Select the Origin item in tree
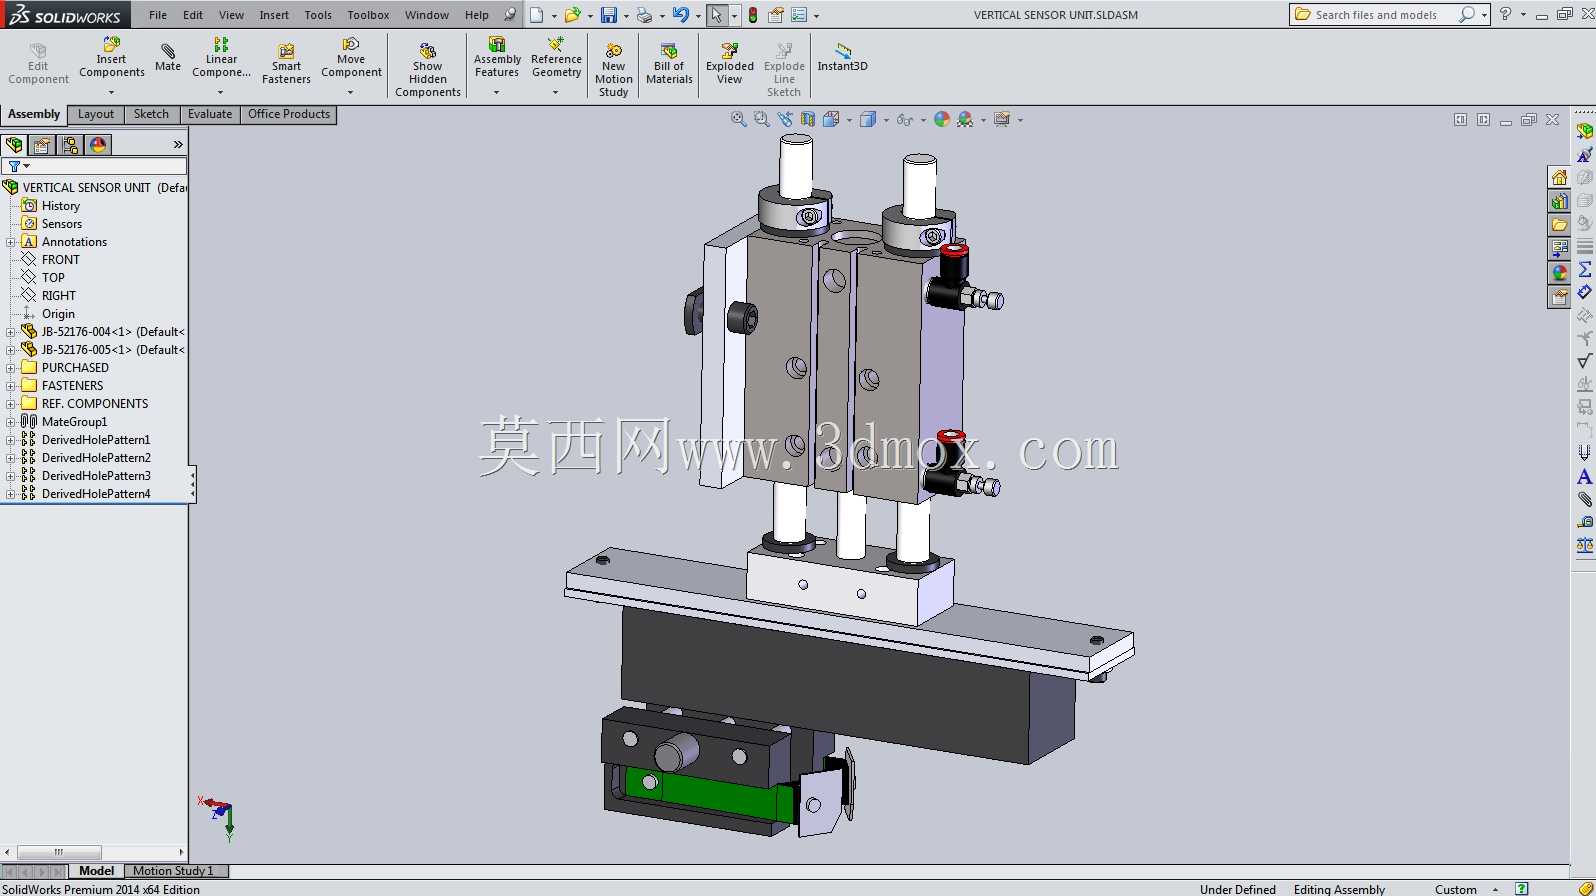The image size is (1596, 896). (58, 314)
